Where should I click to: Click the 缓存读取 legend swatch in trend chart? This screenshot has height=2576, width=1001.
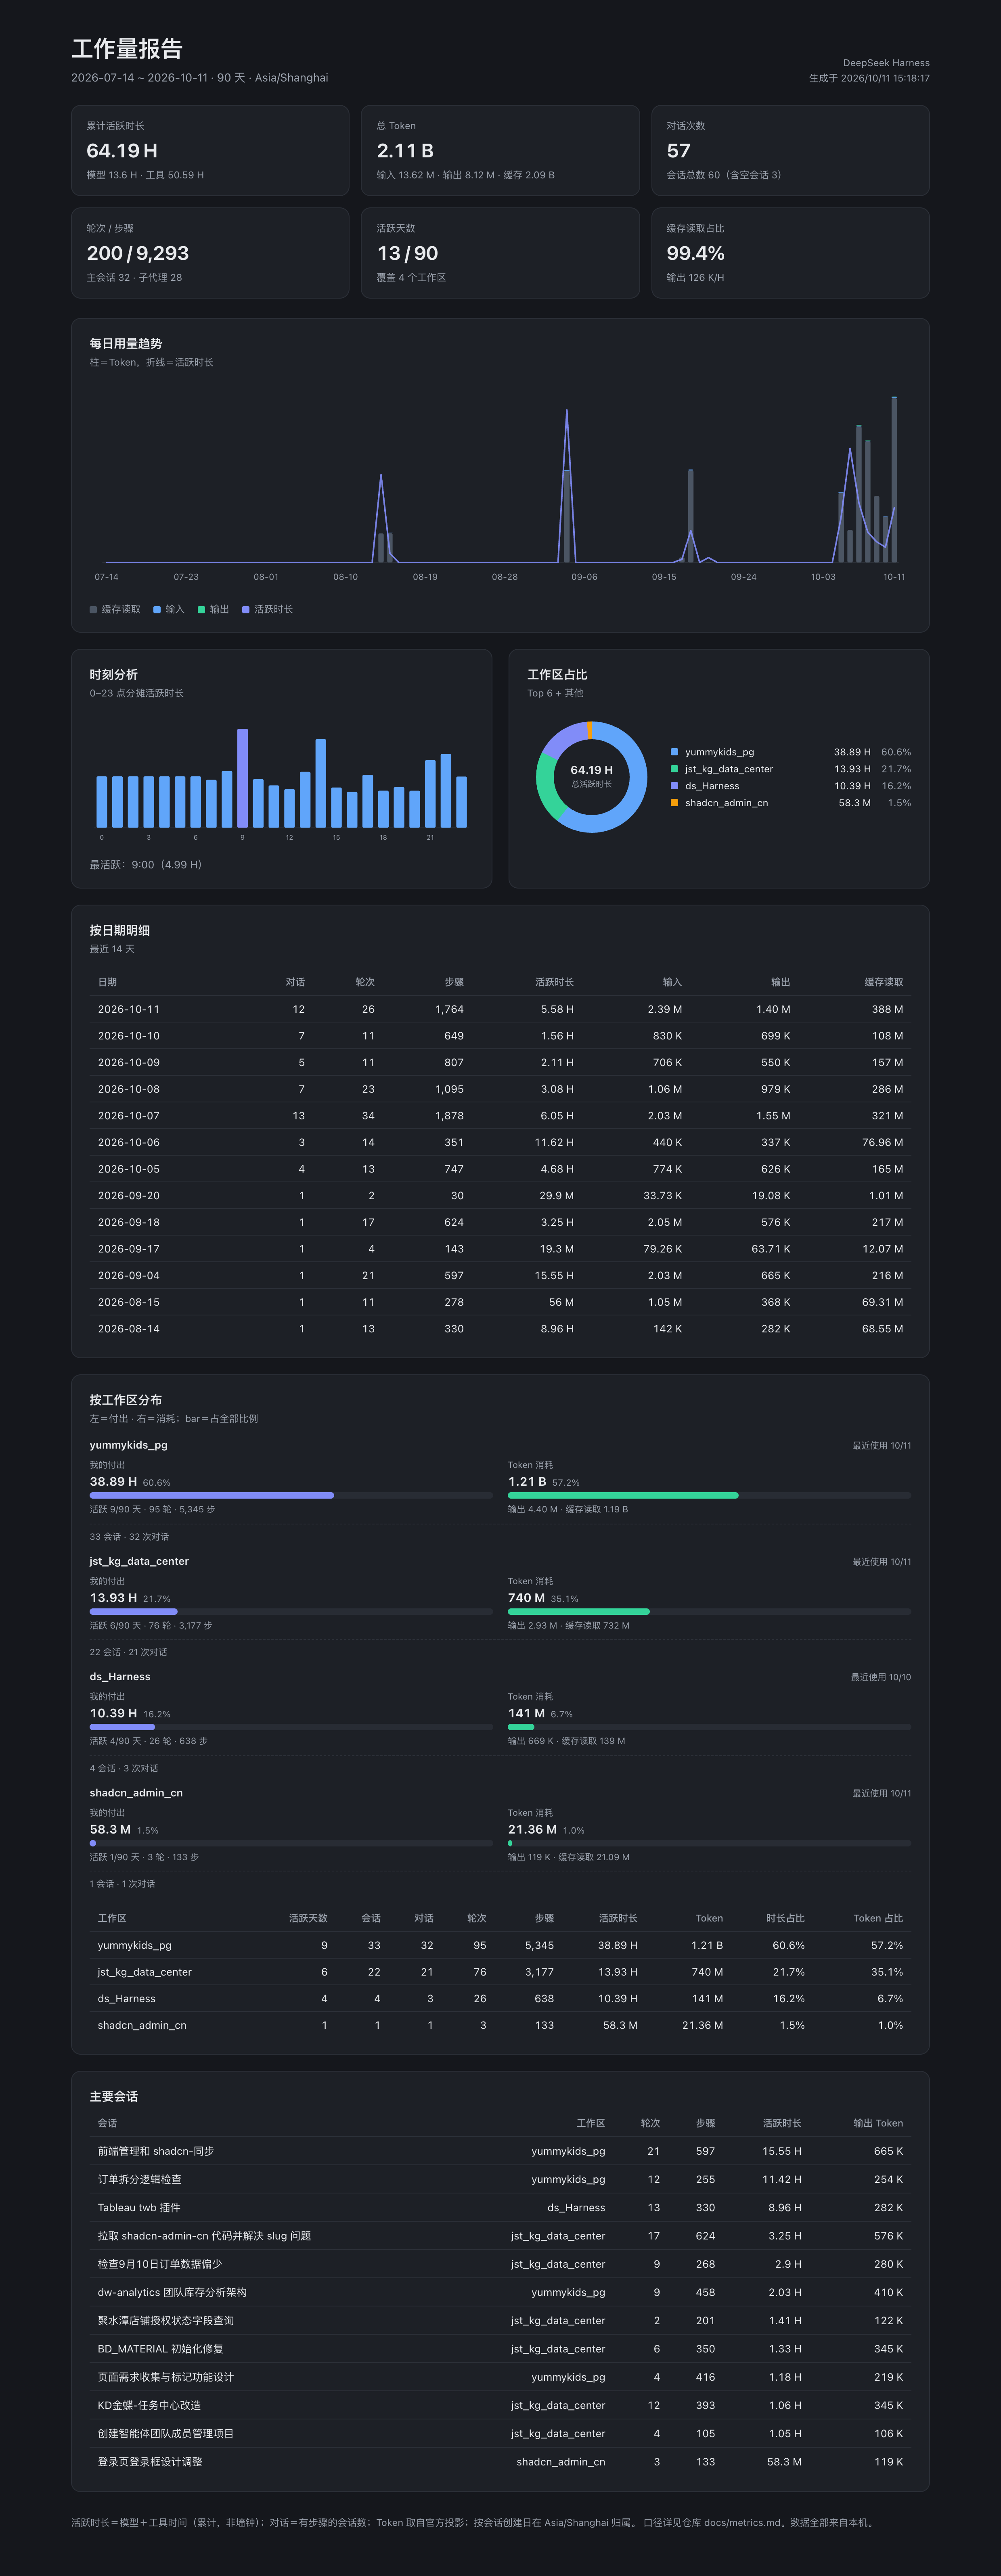(93, 609)
